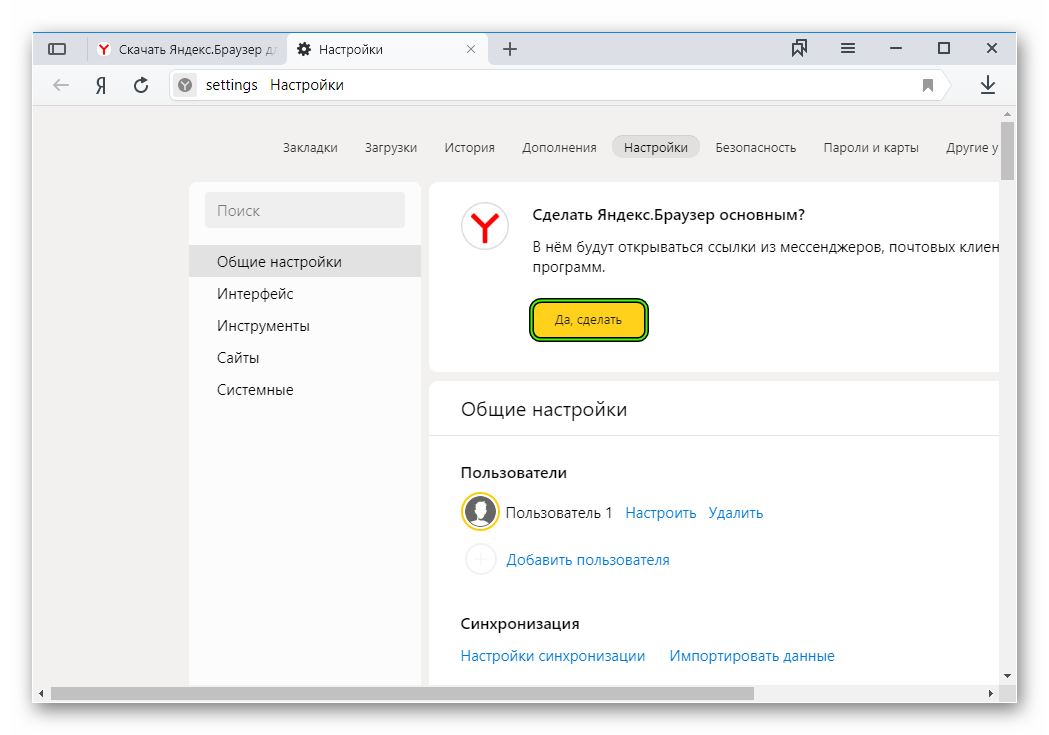Reload the current page
The width and height of the screenshot is (1049, 735).
[140, 85]
